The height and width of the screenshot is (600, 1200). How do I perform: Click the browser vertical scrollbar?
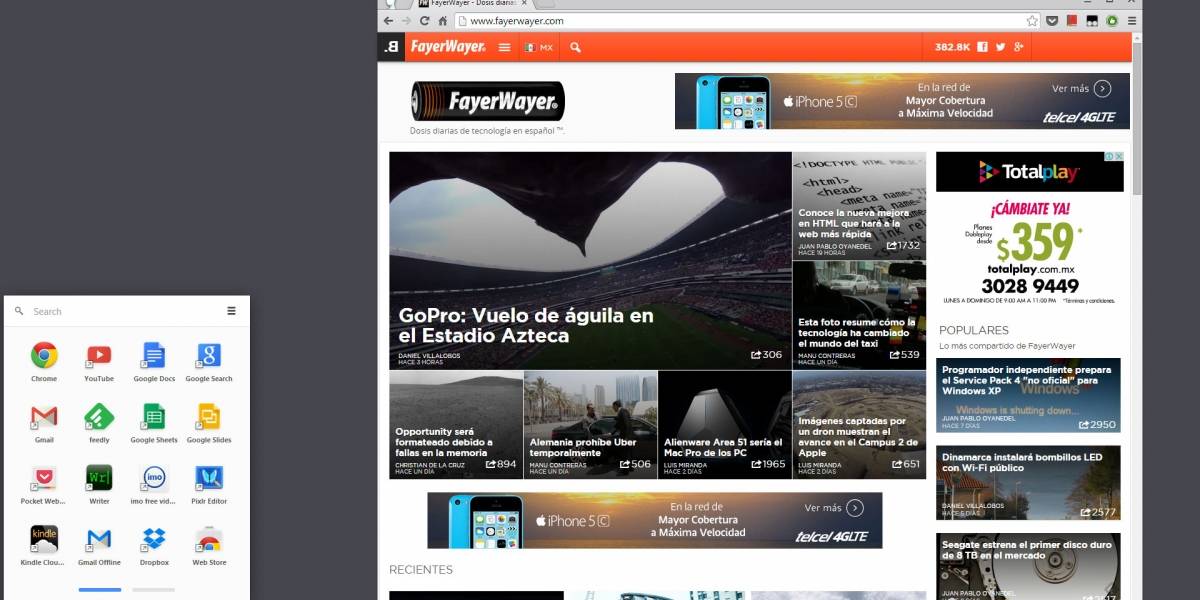(x=1136, y=120)
